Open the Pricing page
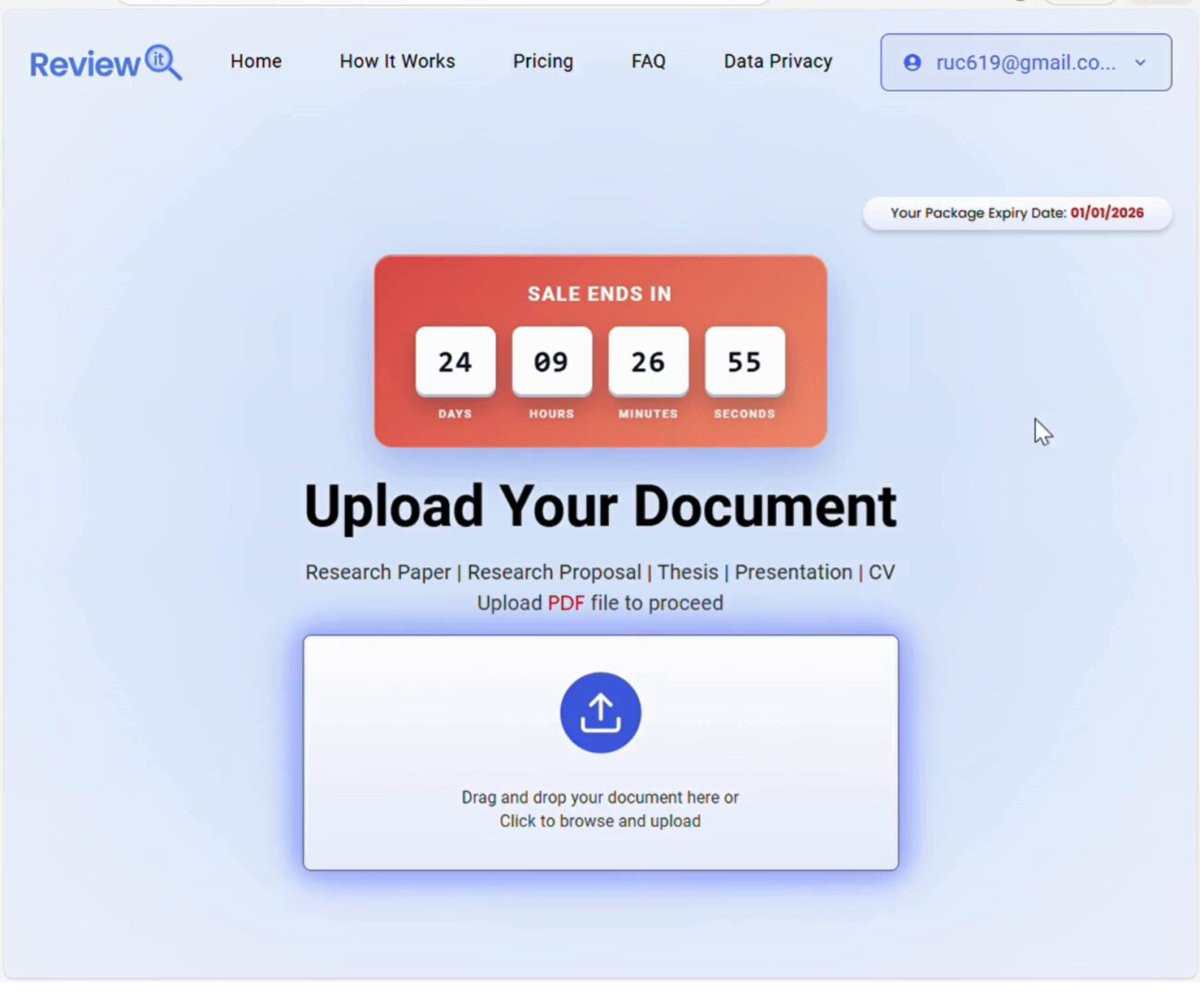Screen dimensions: 1200x997 click(543, 61)
